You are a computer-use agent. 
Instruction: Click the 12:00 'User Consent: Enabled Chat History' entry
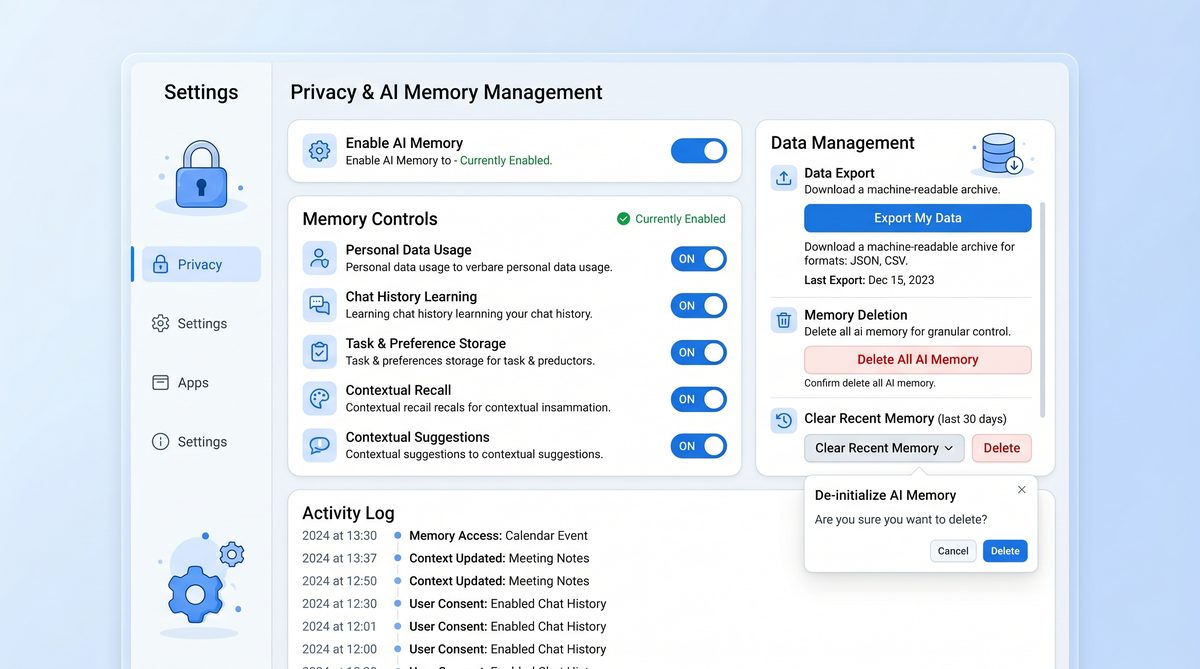tap(508, 649)
